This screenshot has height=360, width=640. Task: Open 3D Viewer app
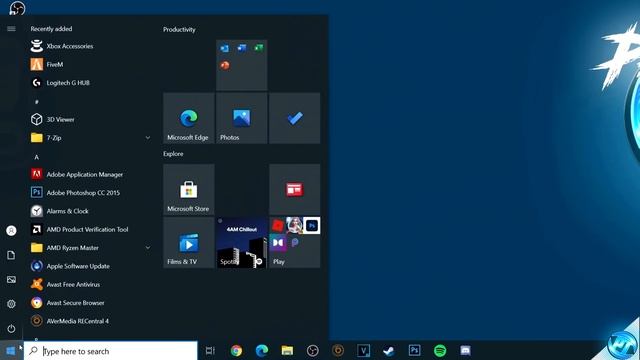click(x=90, y=120)
